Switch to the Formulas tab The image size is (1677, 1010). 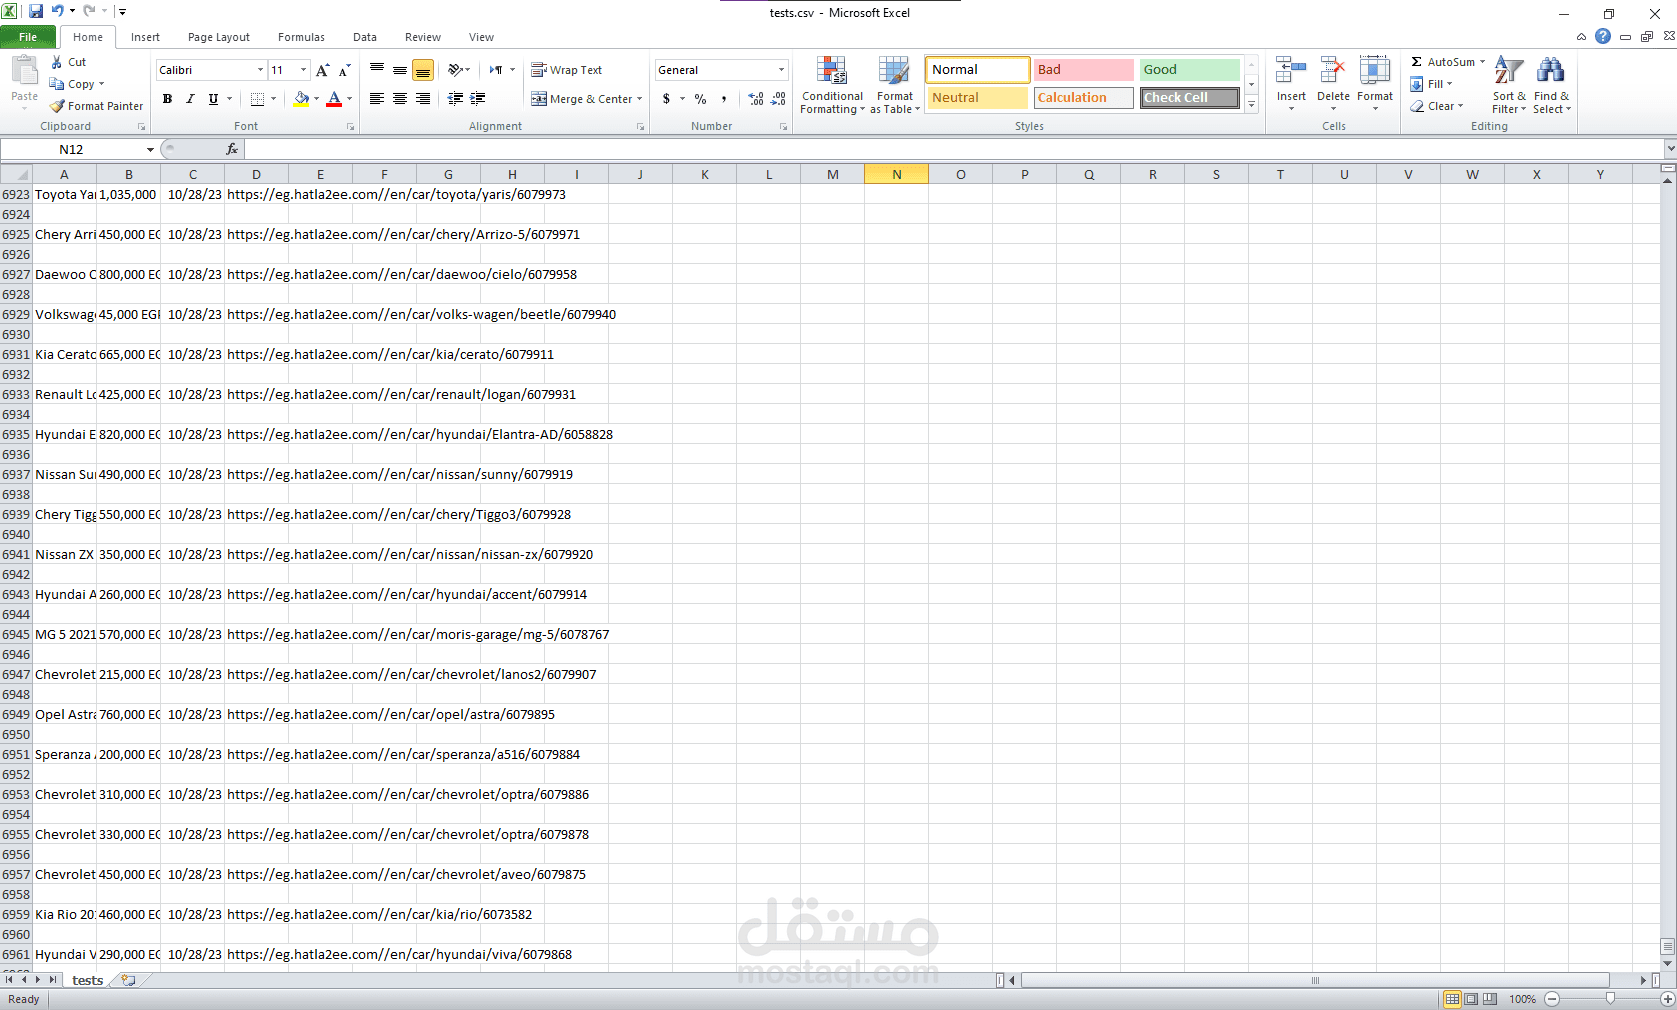[x=301, y=37]
